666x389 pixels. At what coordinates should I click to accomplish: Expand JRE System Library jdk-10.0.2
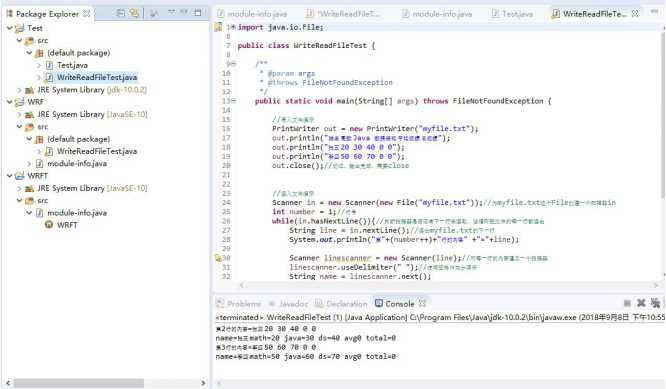[19, 90]
